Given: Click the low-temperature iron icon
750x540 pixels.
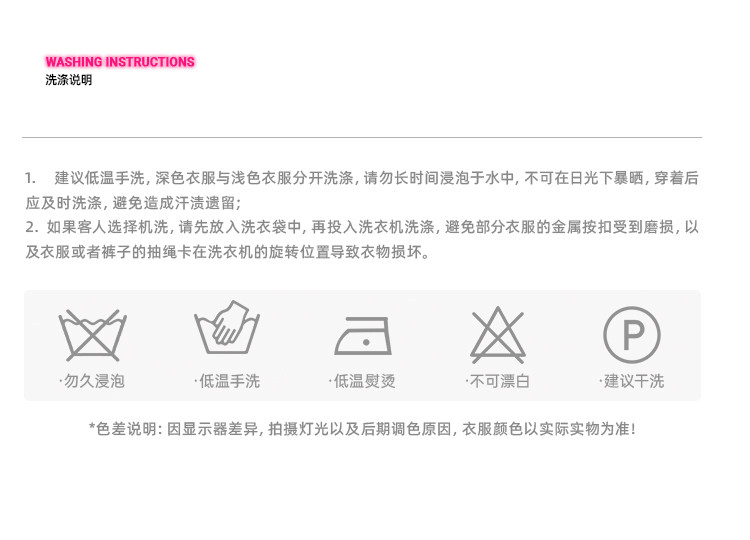Looking at the screenshot, I should (x=363, y=335).
